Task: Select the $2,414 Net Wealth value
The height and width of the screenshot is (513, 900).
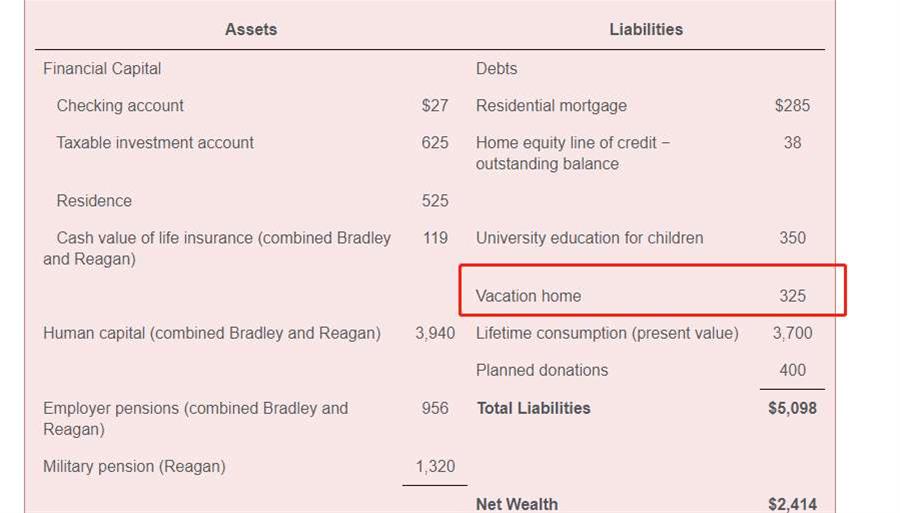Action: (x=792, y=504)
